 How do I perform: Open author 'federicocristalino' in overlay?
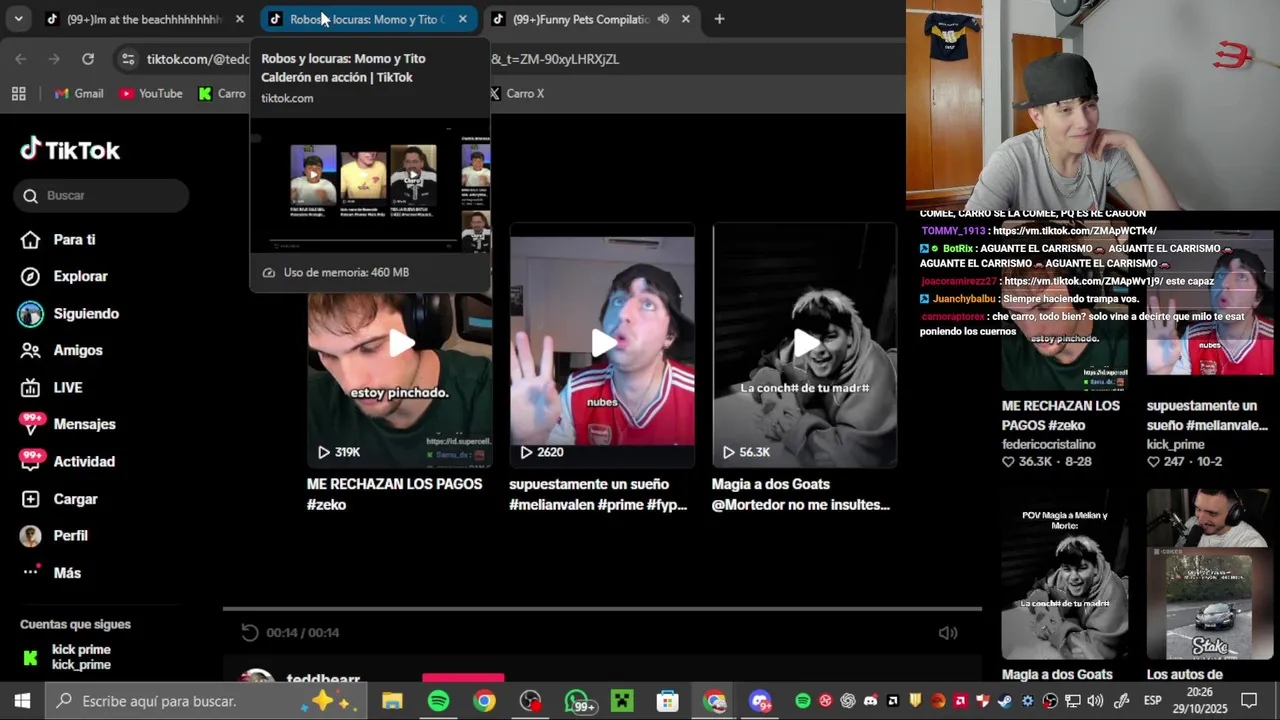point(1049,444)
